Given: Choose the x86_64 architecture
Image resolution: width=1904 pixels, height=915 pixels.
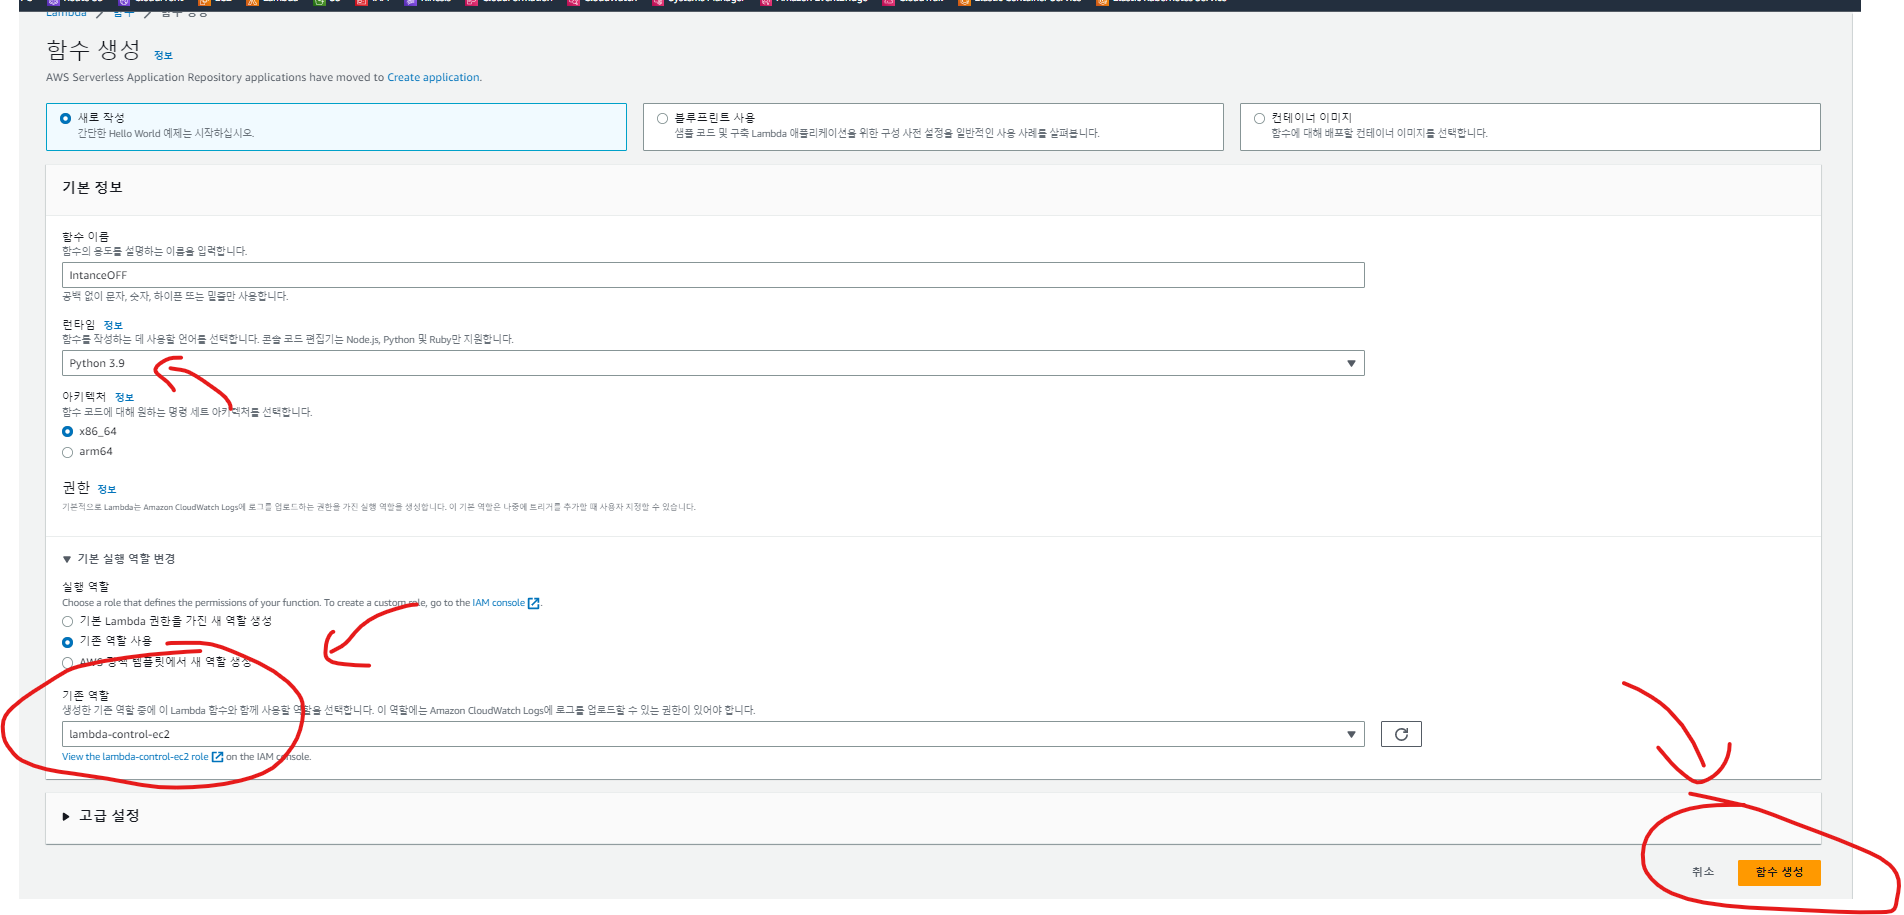Looking at the screenshot, I should tap(68, 432).
